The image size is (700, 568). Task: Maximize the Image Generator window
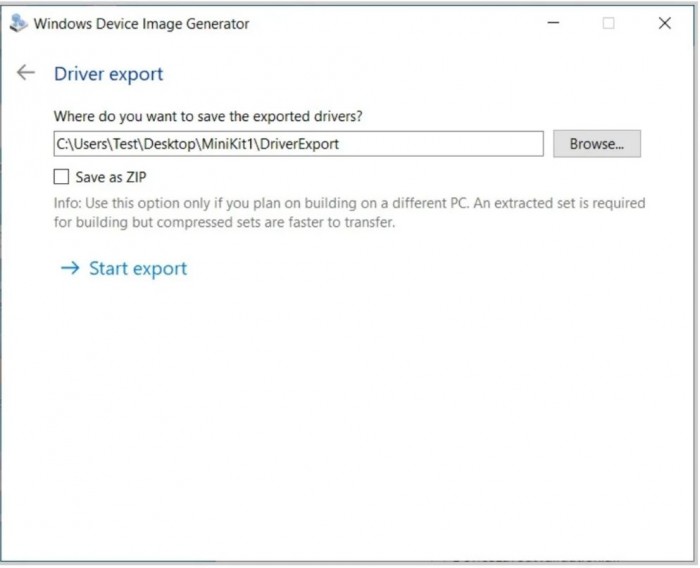[608, 23]
